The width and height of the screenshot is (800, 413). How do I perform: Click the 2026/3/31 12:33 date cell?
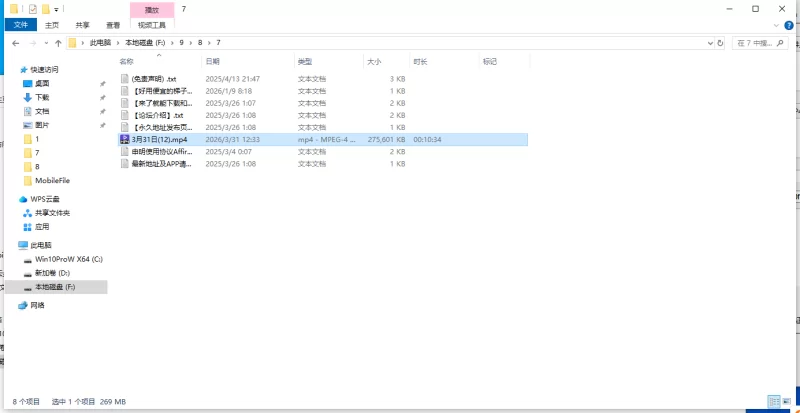[233, 139]
